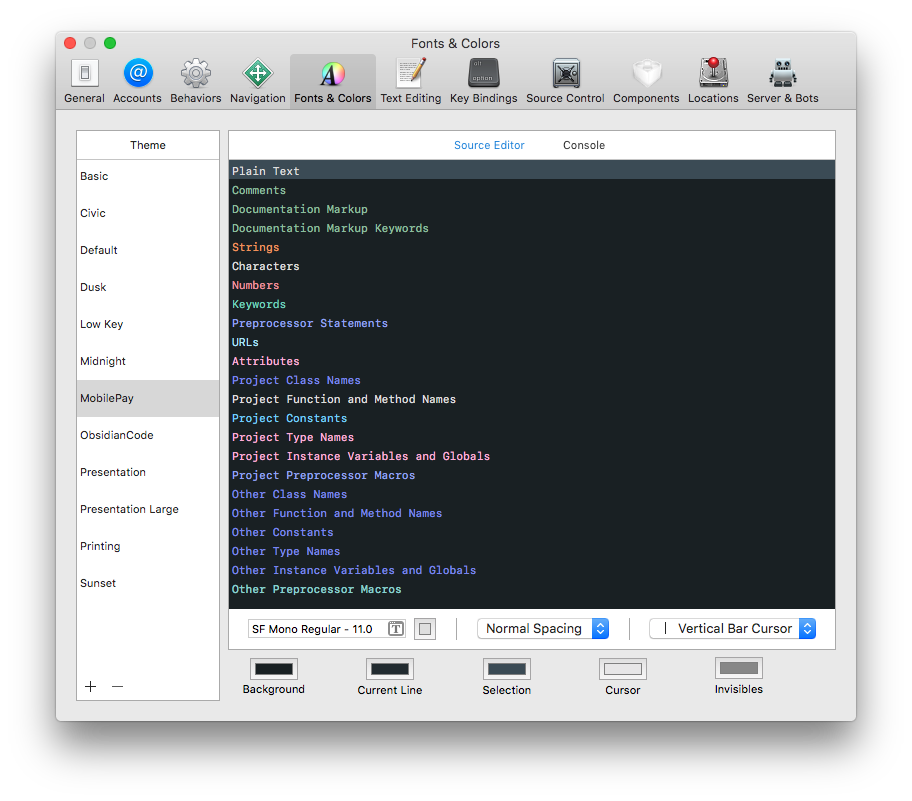Select the Characters syntax row
This screenshot has width=912, height=801.
pyautogui.click(x=532, y=266)
